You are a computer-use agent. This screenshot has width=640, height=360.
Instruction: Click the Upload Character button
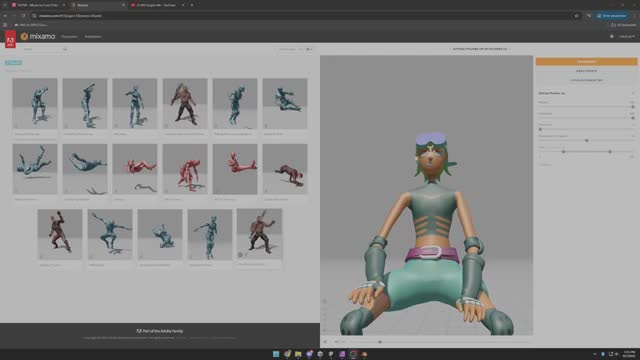coord(587,80)
